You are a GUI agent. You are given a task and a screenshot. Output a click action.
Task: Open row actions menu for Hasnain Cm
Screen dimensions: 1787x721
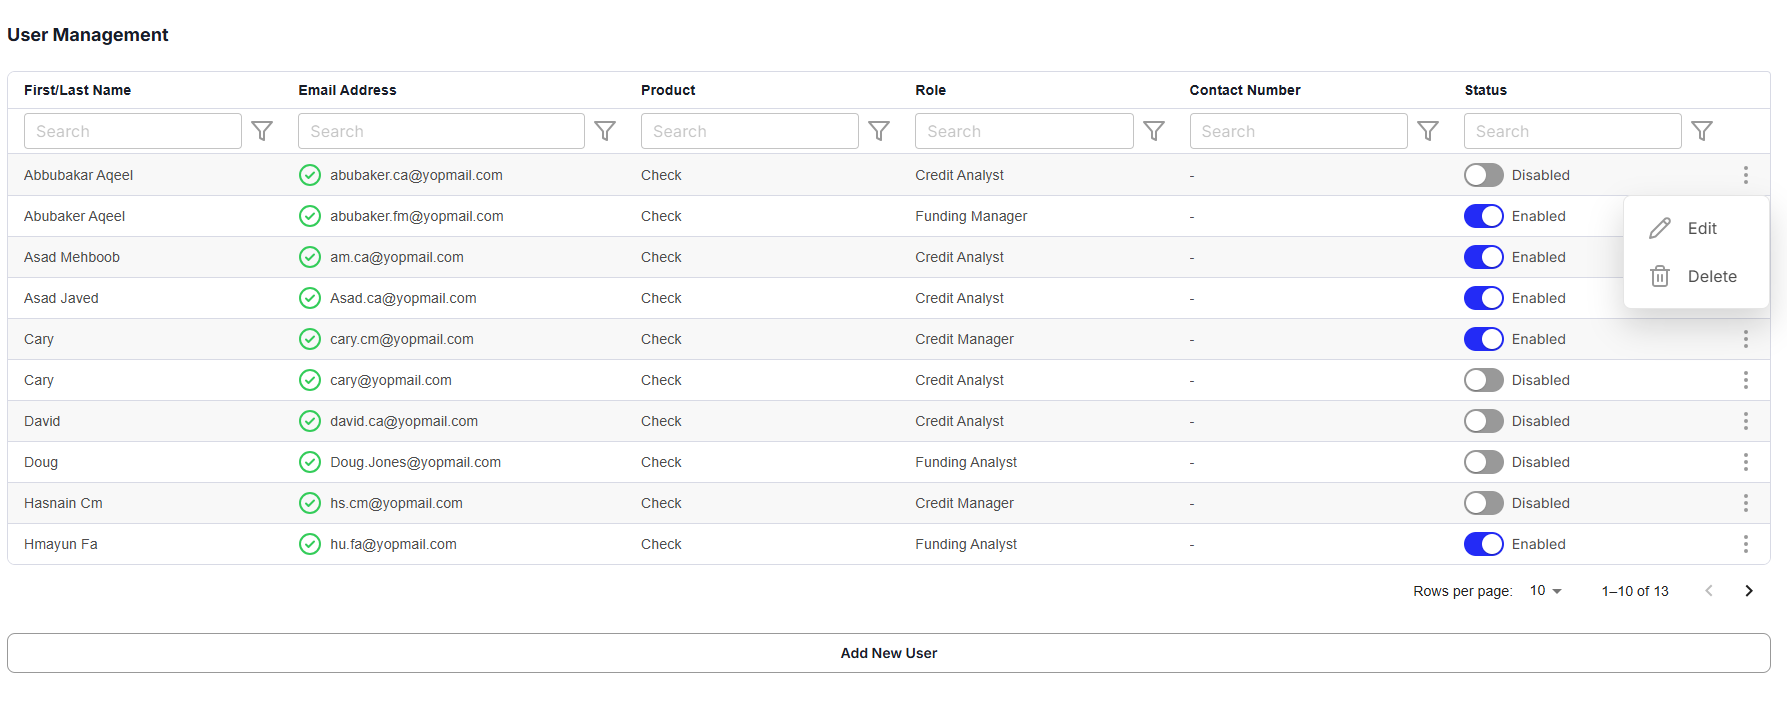click(x=1746, y=503)
